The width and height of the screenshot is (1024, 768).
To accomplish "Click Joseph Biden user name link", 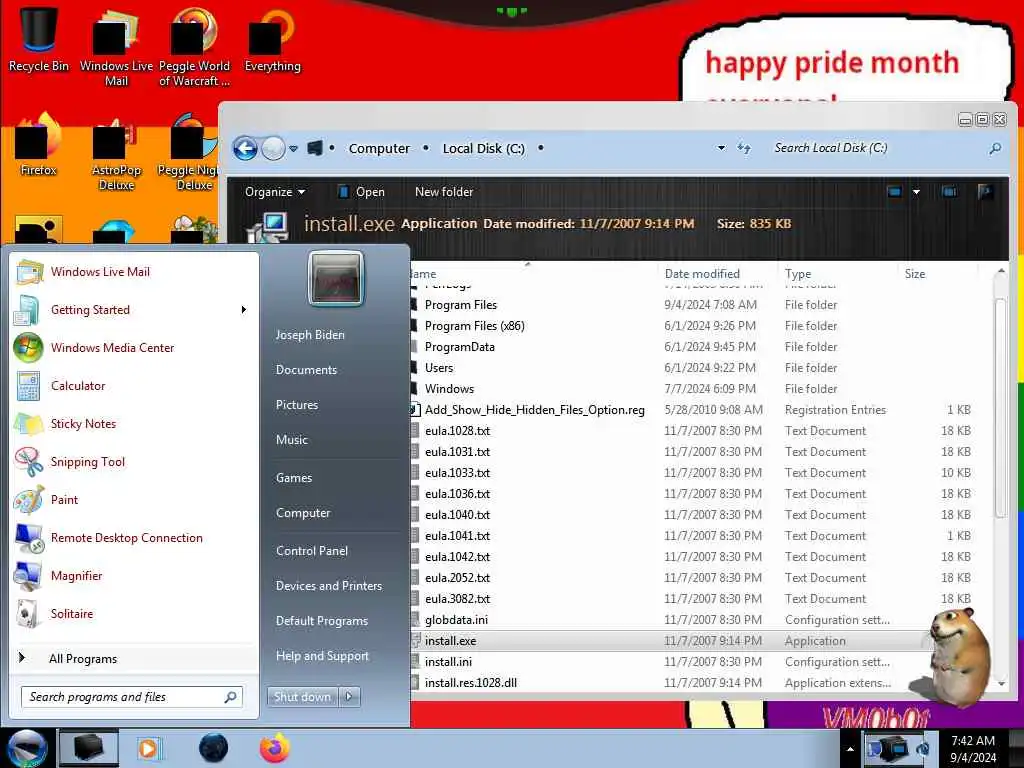I will 310,334.
